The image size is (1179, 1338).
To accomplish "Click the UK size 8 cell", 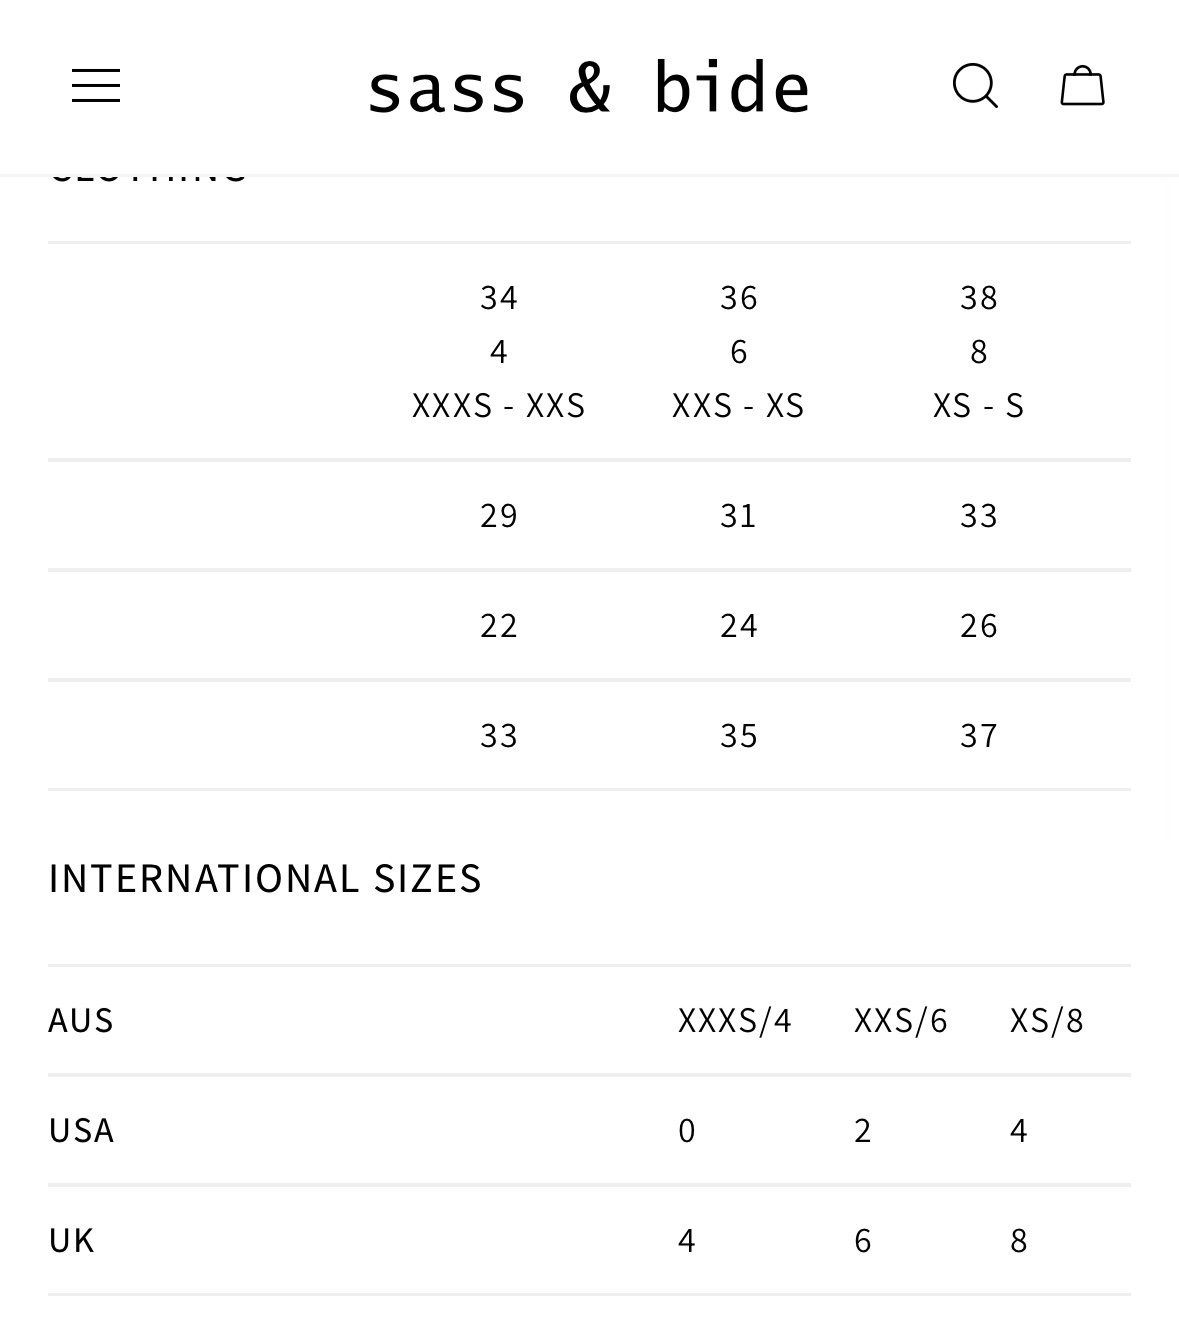I will click(1019, 1241).
